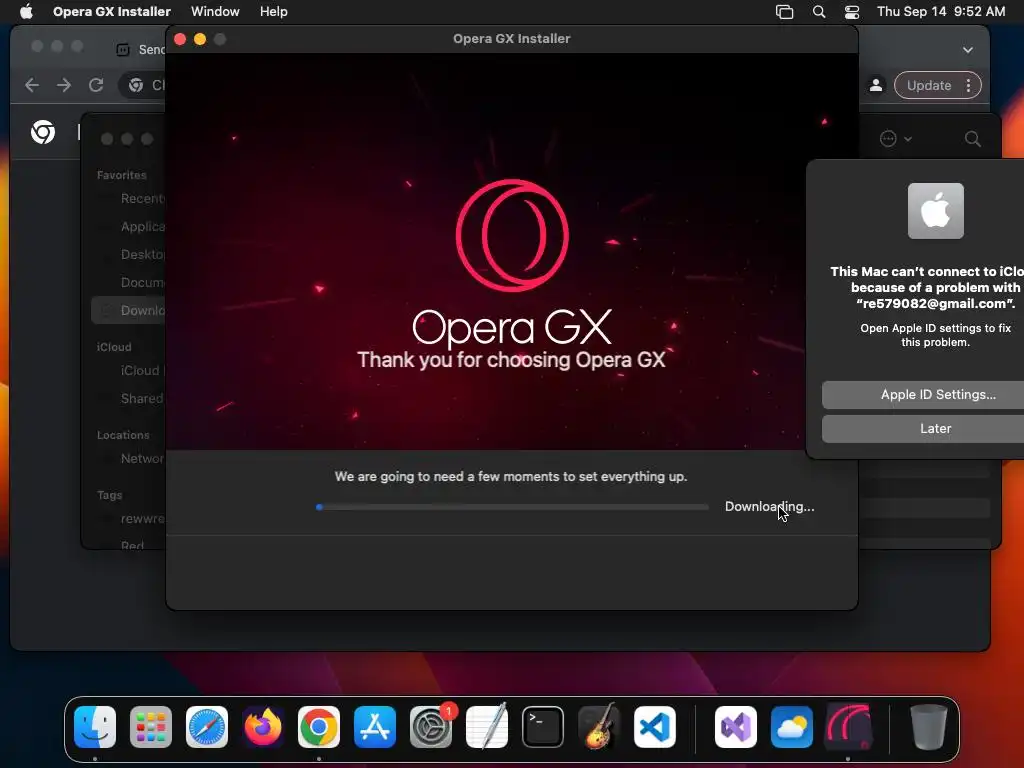Open Finder from the Dock
Viewport: 1024px width, 768px height.
[x=95, y=727]
